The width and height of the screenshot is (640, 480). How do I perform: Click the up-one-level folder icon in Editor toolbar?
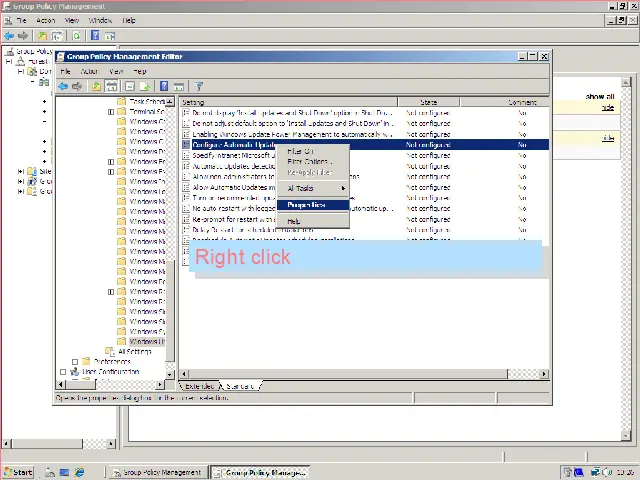coord(96,86)
